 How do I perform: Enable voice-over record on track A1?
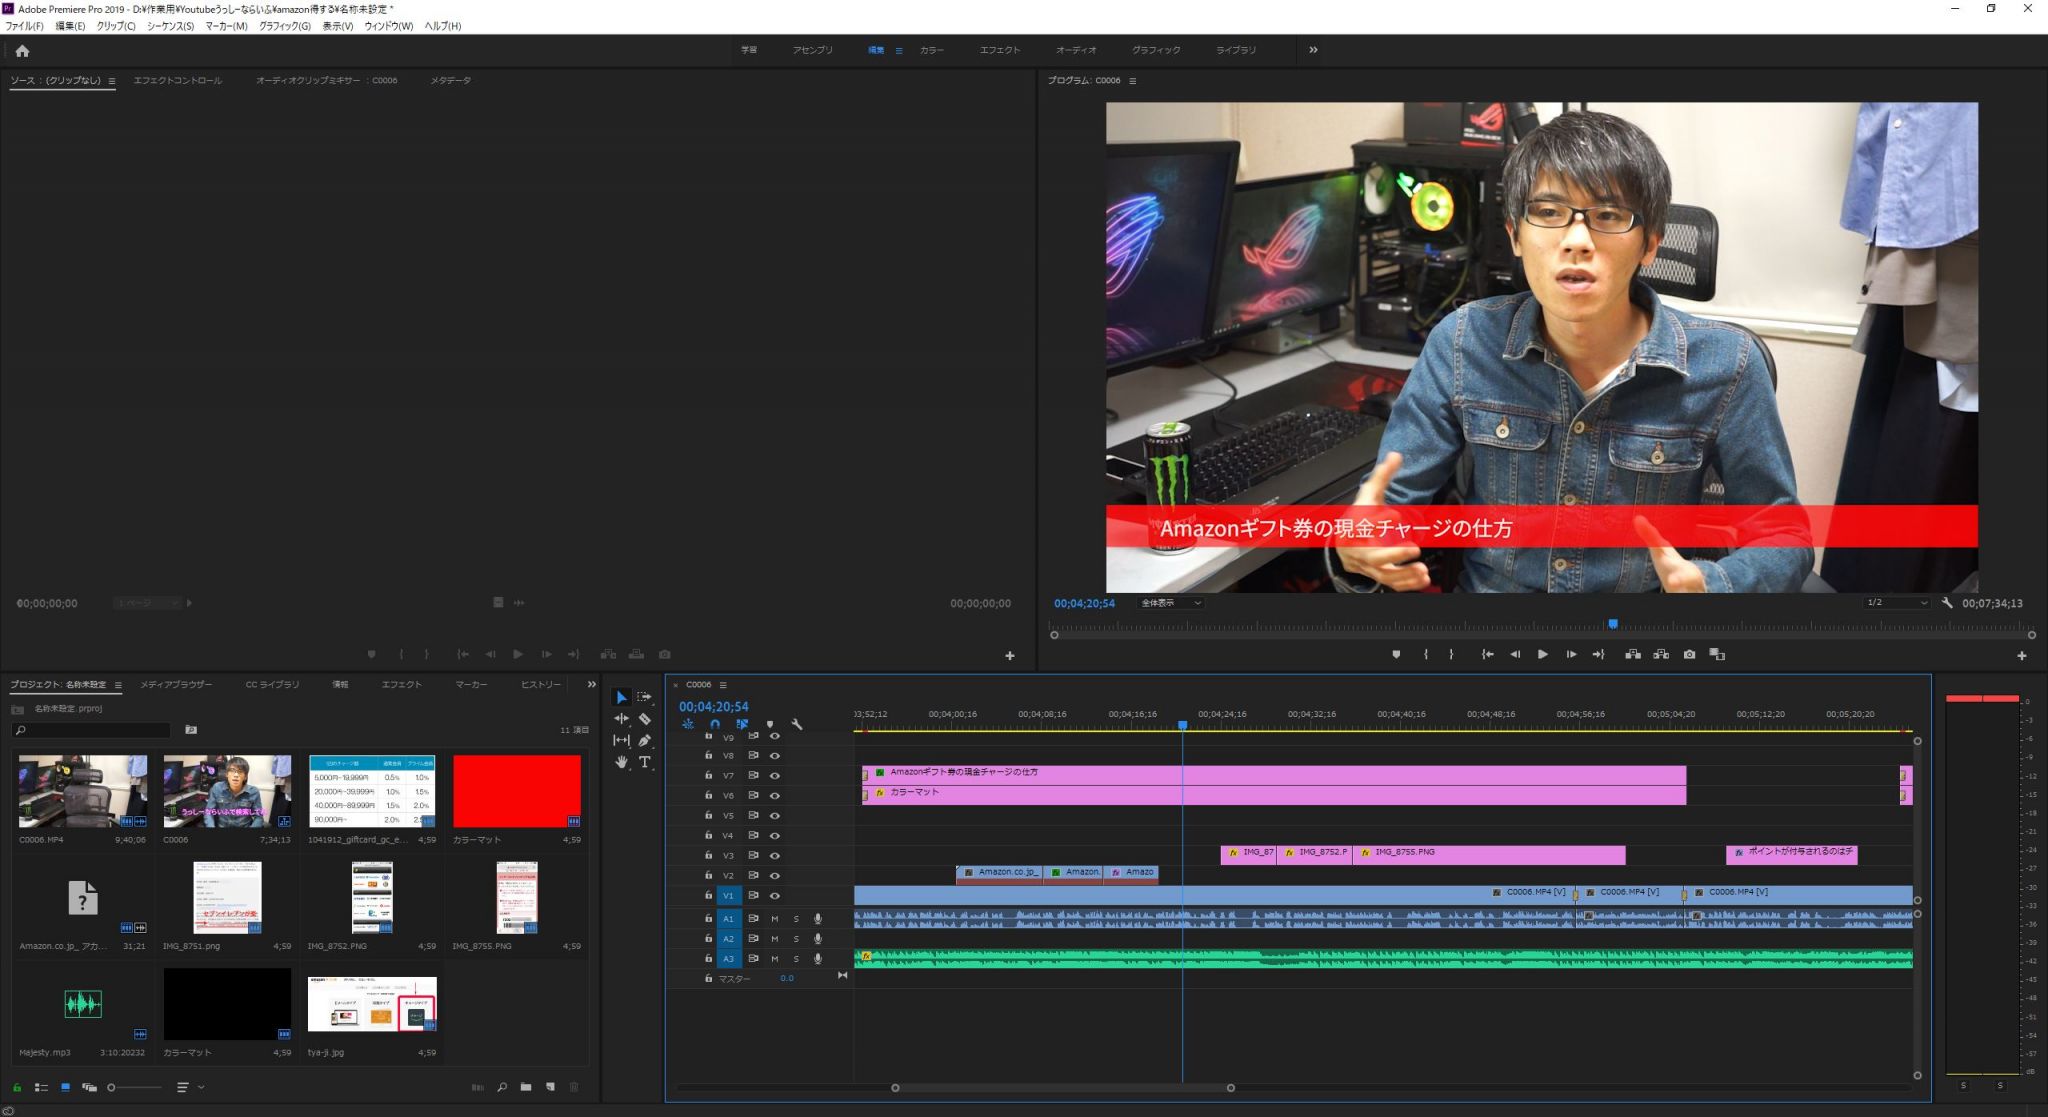818,919
